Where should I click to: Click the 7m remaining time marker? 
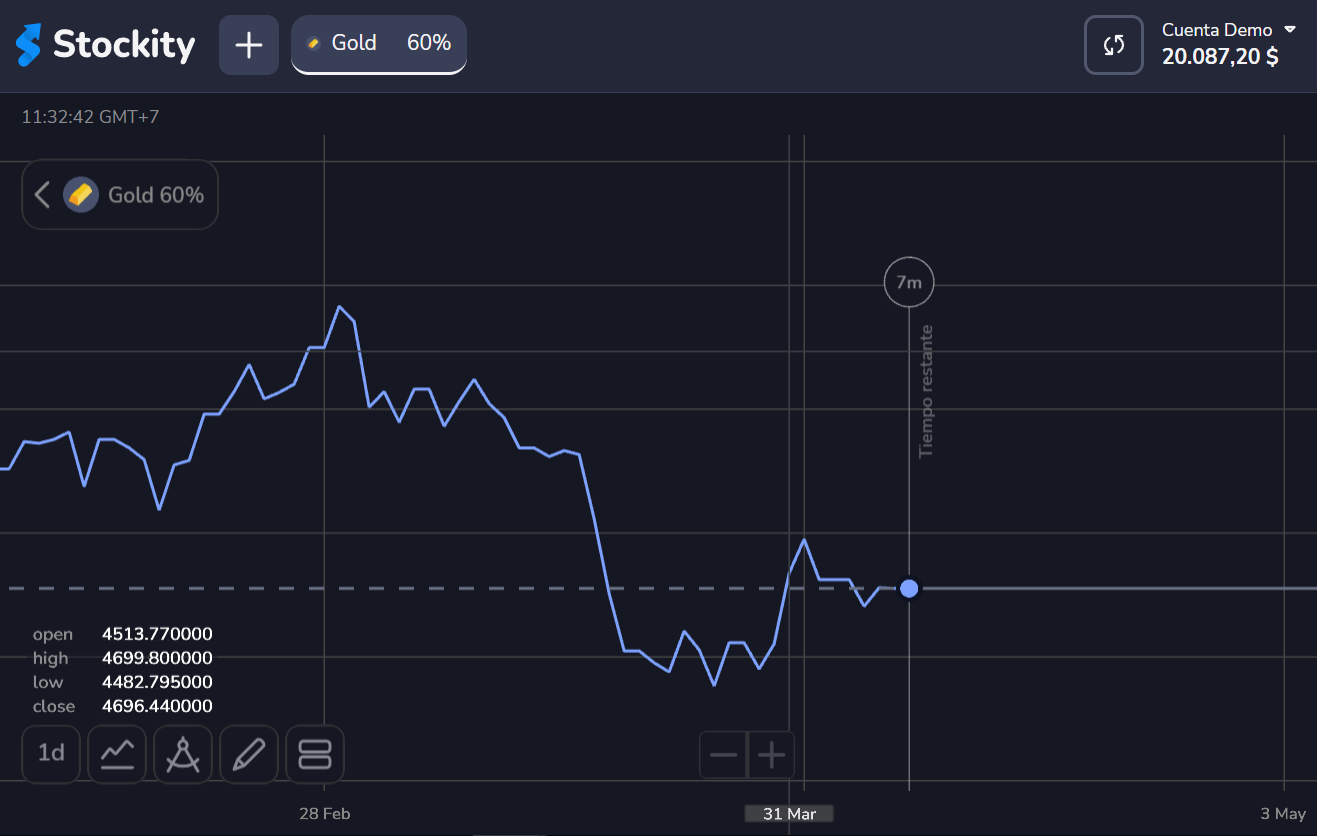[x=909, y=283]
